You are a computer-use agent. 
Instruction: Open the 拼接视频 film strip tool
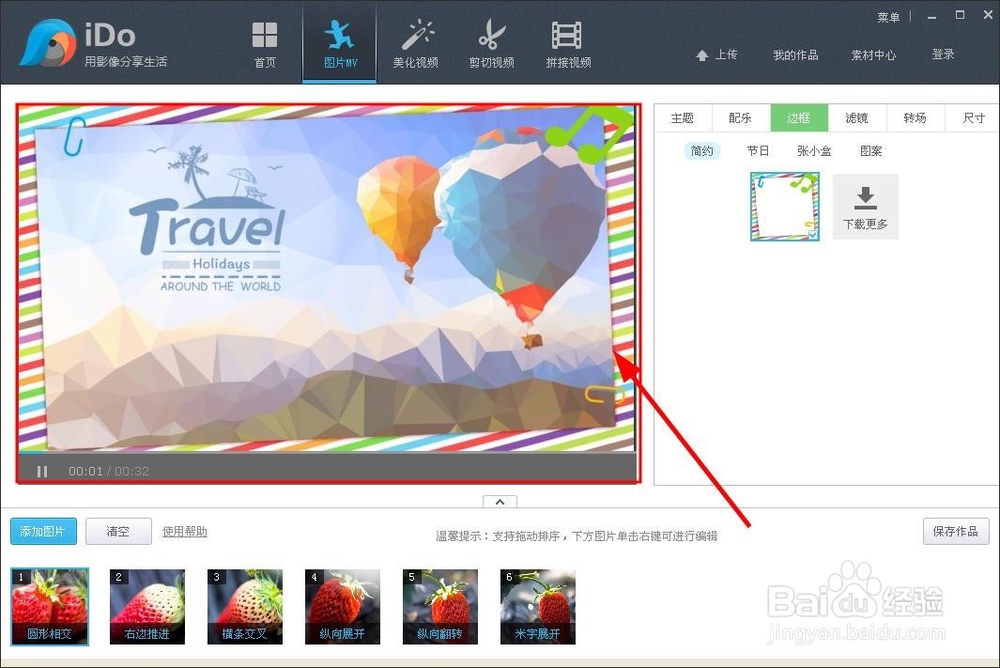click(x=568, y=44)
